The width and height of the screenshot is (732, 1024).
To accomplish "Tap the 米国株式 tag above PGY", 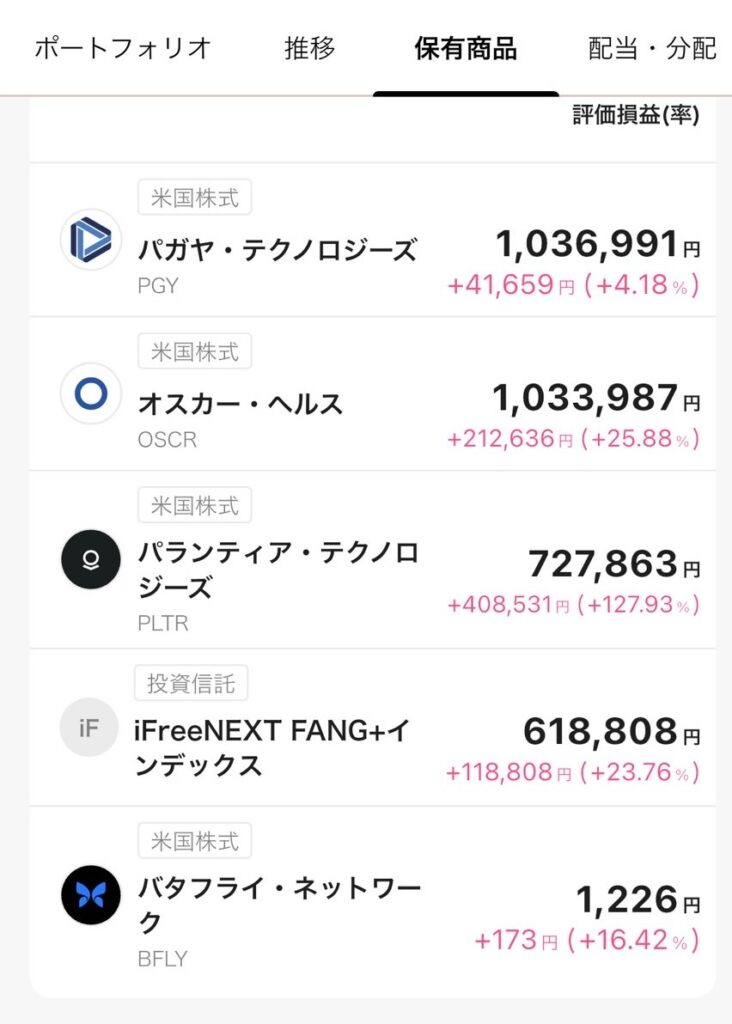I will 194,197.
